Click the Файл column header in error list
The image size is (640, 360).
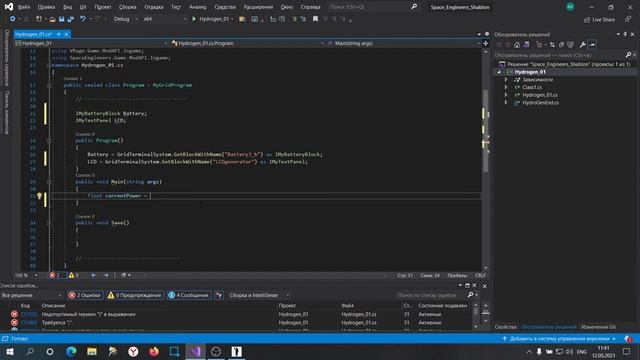[x=347, y=306]
